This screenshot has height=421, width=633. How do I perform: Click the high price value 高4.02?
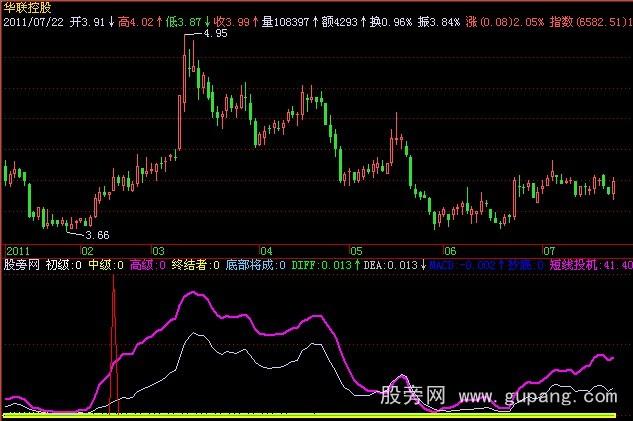[x=136, y=22]
